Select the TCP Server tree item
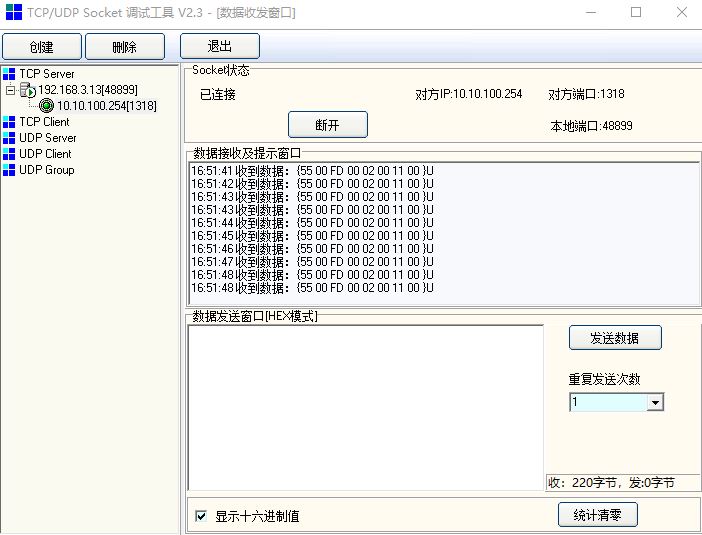This screenshot has width=702, height=535. pyautogui.click(x=47, y=74)
